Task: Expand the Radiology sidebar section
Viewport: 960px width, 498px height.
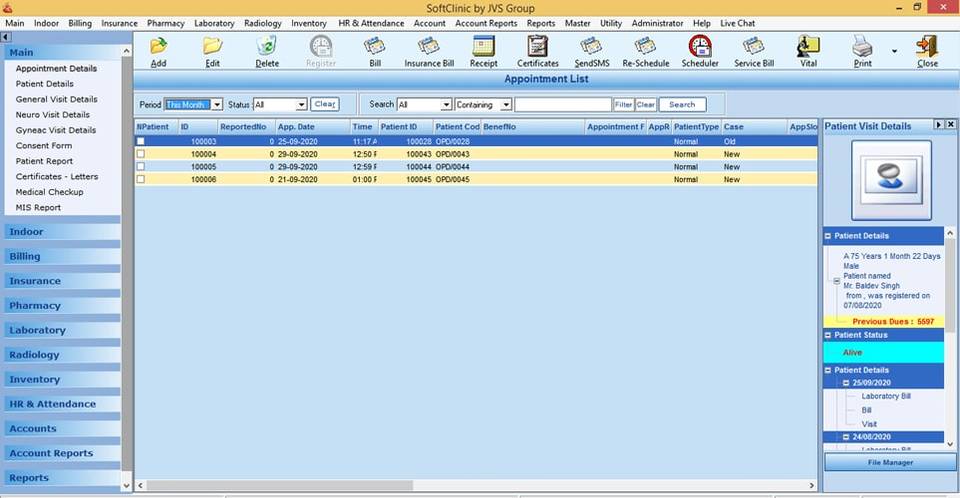Action: pyautogui.click(x=62, y=355)
